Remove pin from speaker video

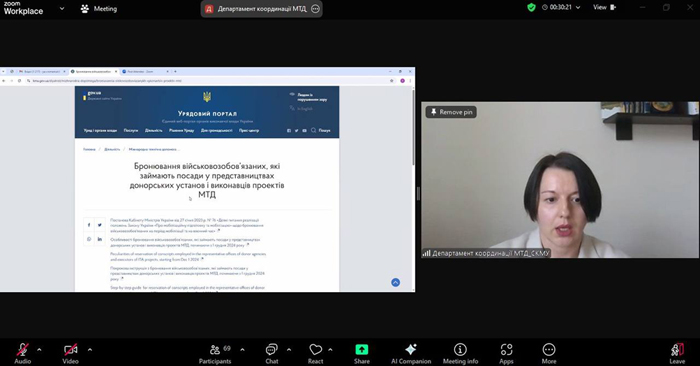451,112
